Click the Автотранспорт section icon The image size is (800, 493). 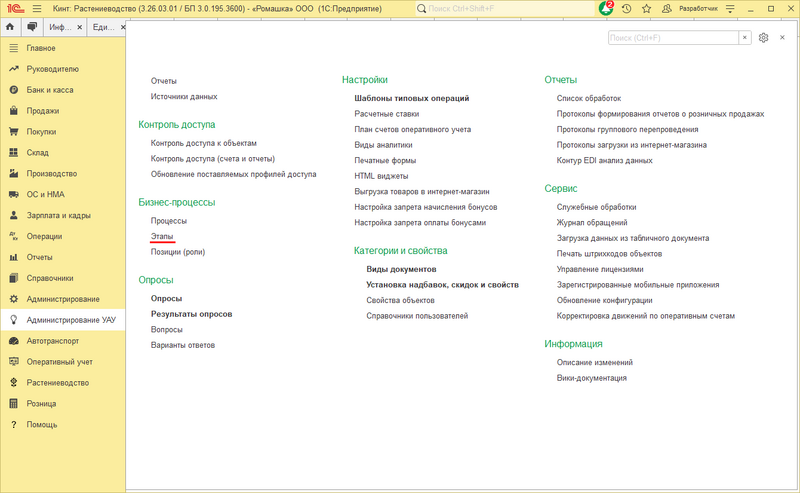[14, 341]
